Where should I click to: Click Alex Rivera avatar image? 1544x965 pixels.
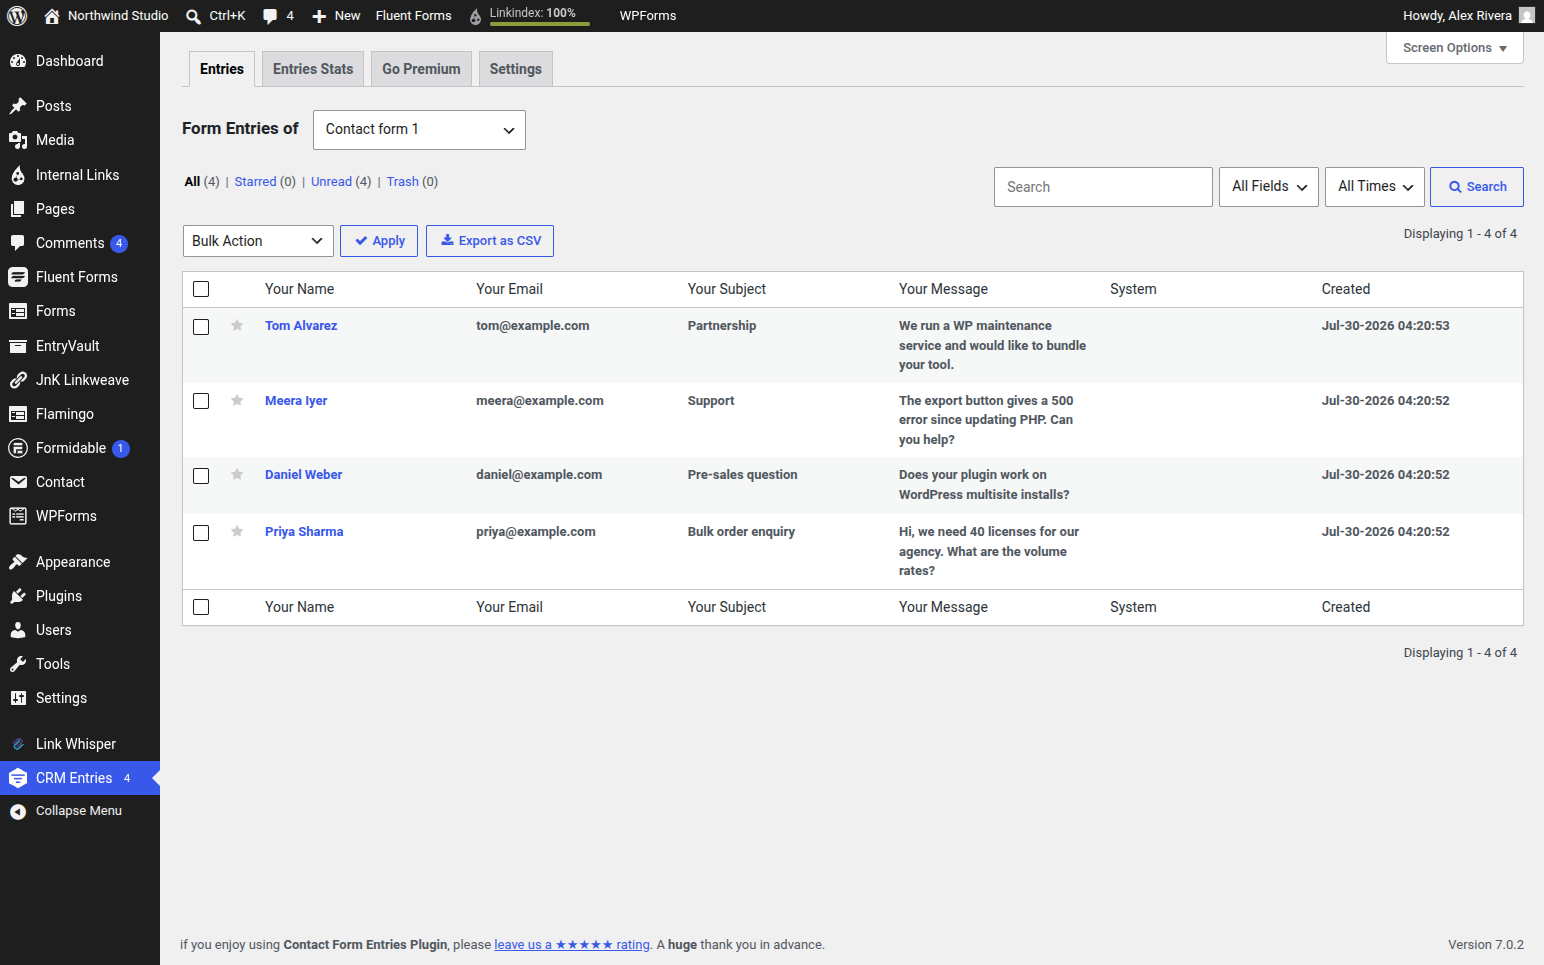[x=1526, y=15]
